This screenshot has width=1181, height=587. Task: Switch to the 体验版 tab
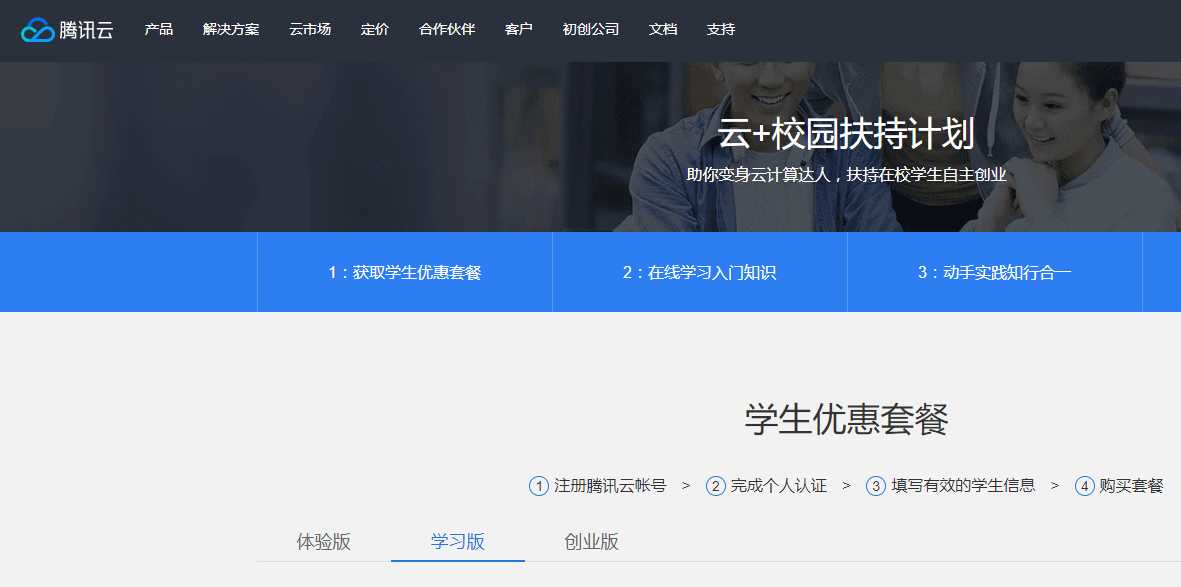[324, 542]
